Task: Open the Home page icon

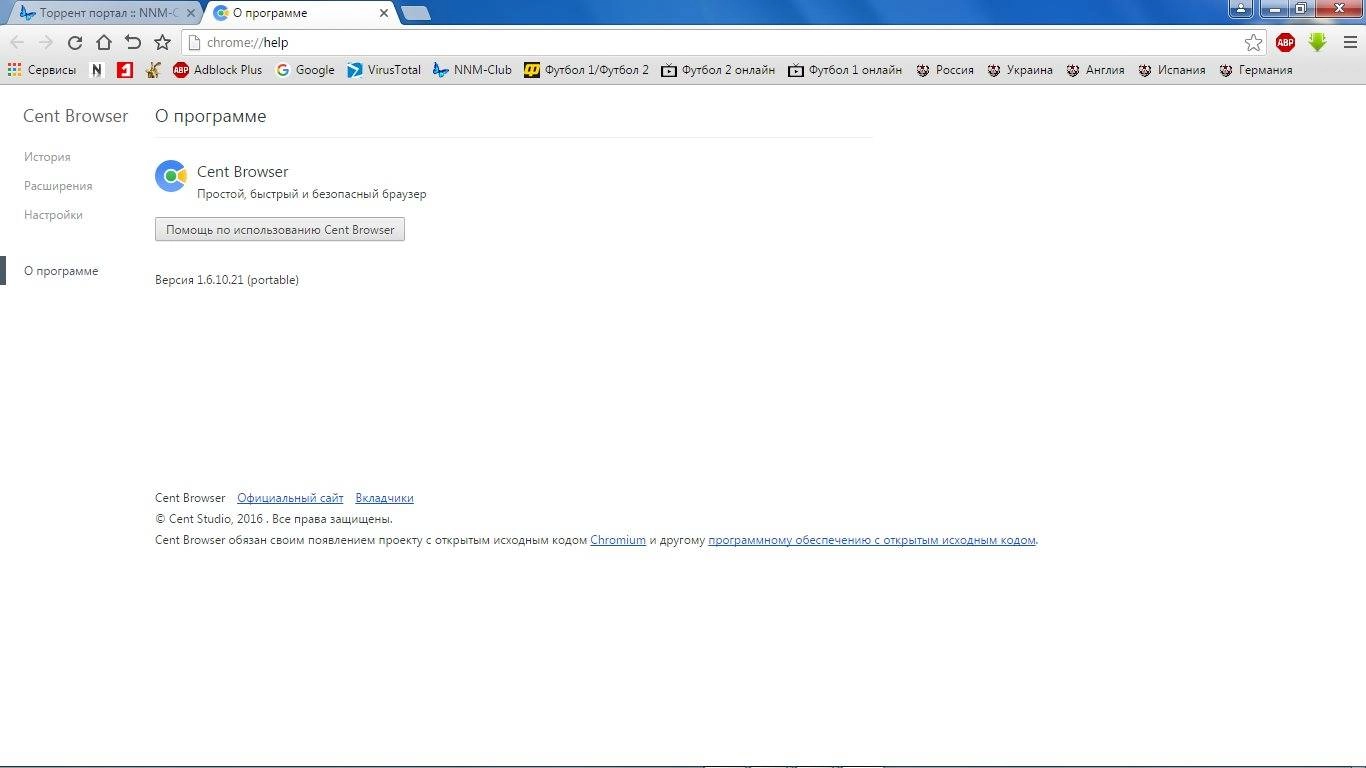Action: point(103,42)
